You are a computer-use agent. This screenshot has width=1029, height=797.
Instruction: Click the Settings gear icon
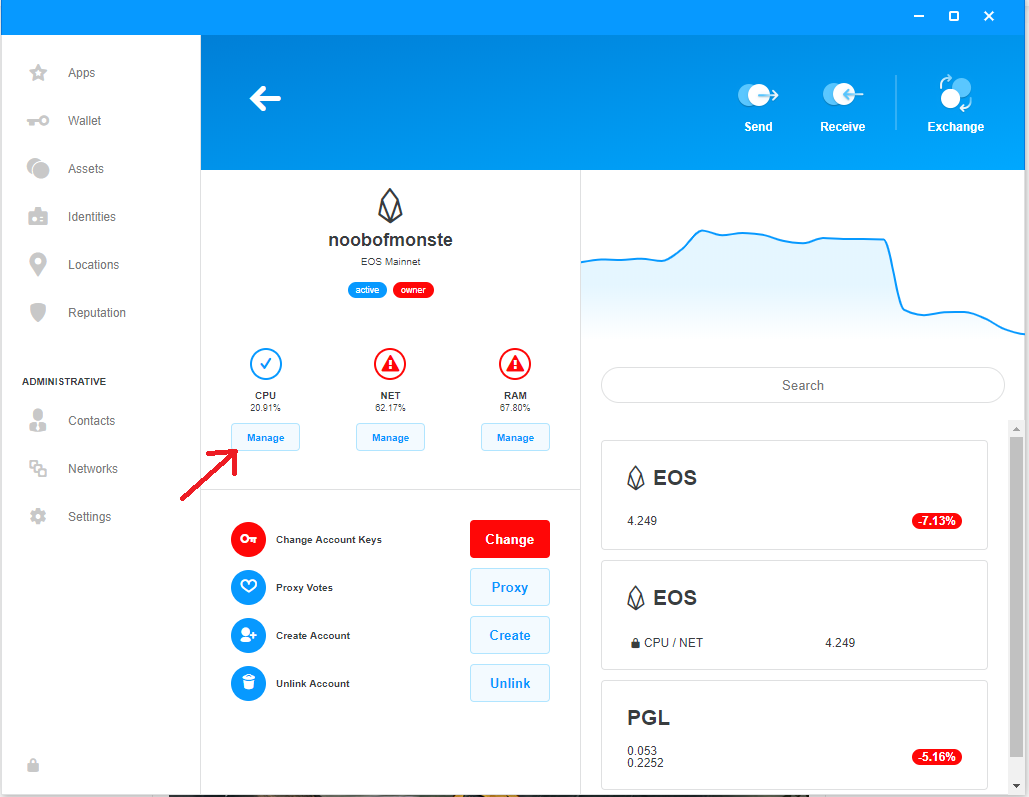(38, 517)
